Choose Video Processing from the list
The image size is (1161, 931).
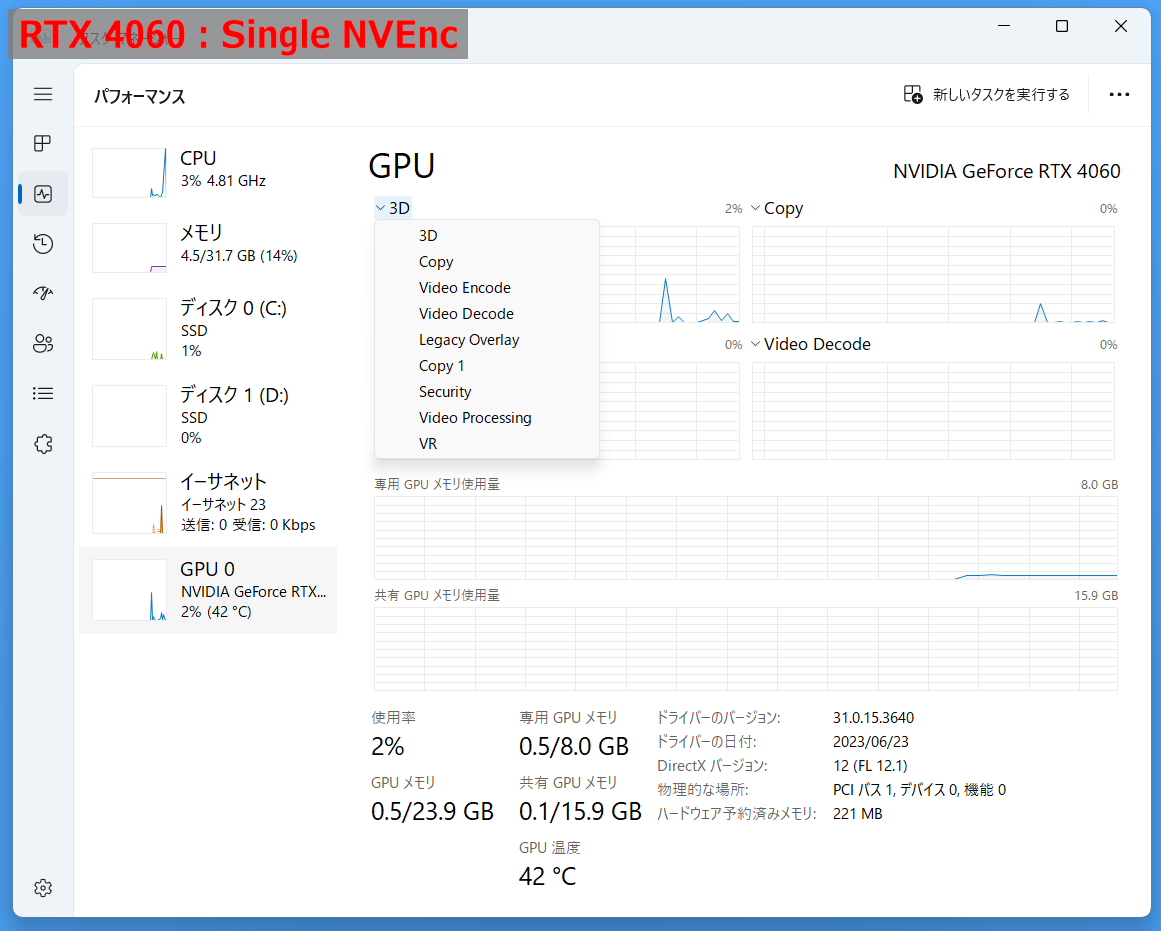486,417
